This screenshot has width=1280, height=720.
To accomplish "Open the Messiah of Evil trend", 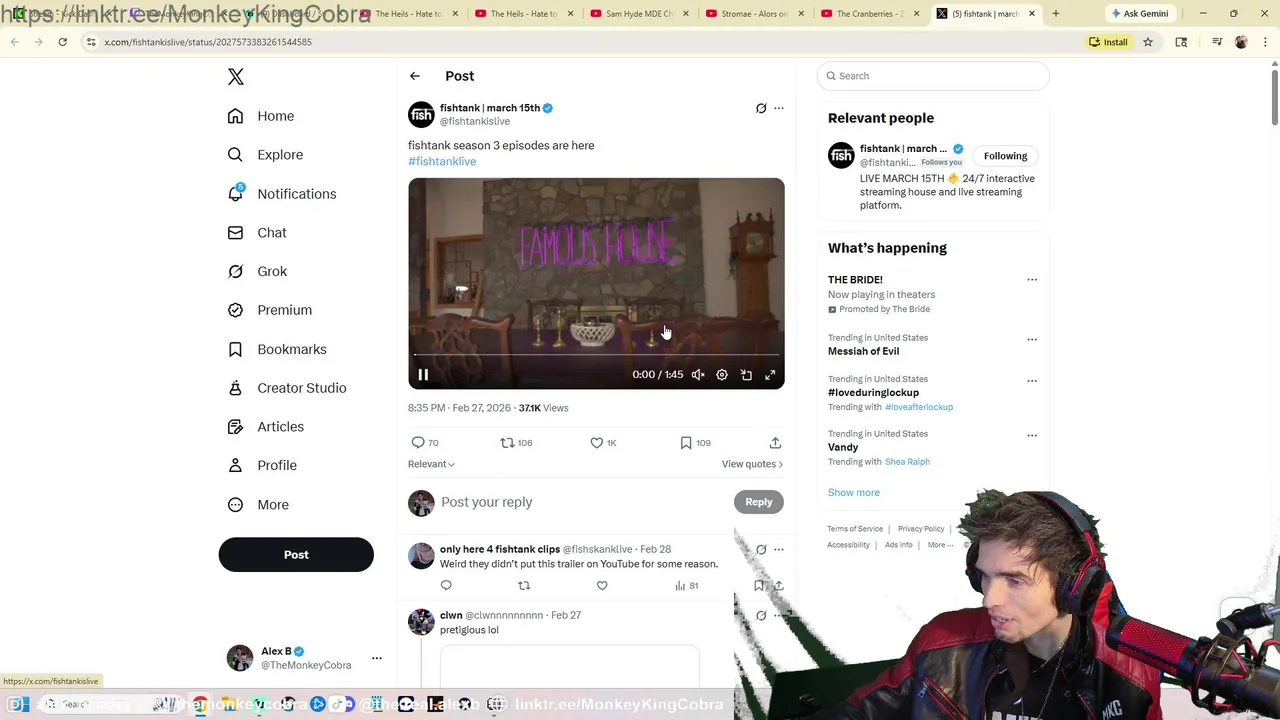I will [863, 351].
